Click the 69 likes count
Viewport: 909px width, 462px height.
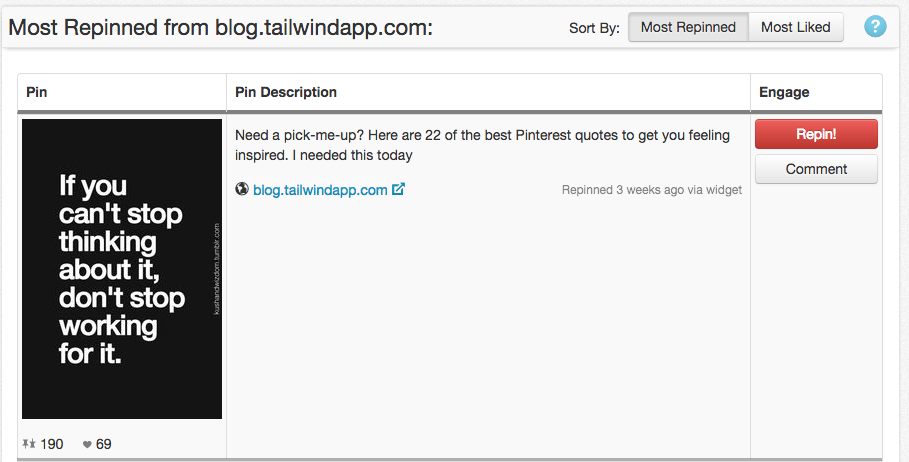[103, 444]
